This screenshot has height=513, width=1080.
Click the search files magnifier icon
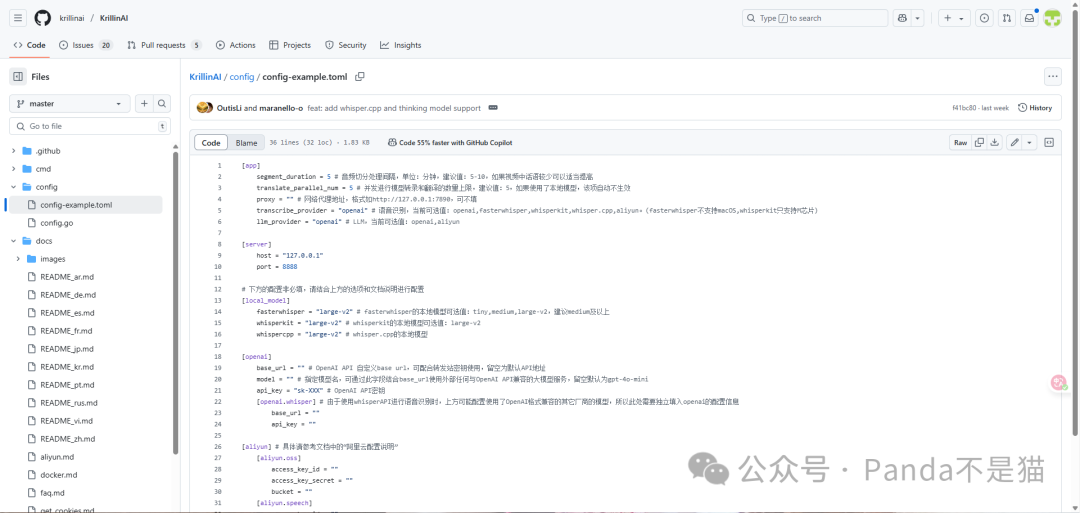coord(162,103)
